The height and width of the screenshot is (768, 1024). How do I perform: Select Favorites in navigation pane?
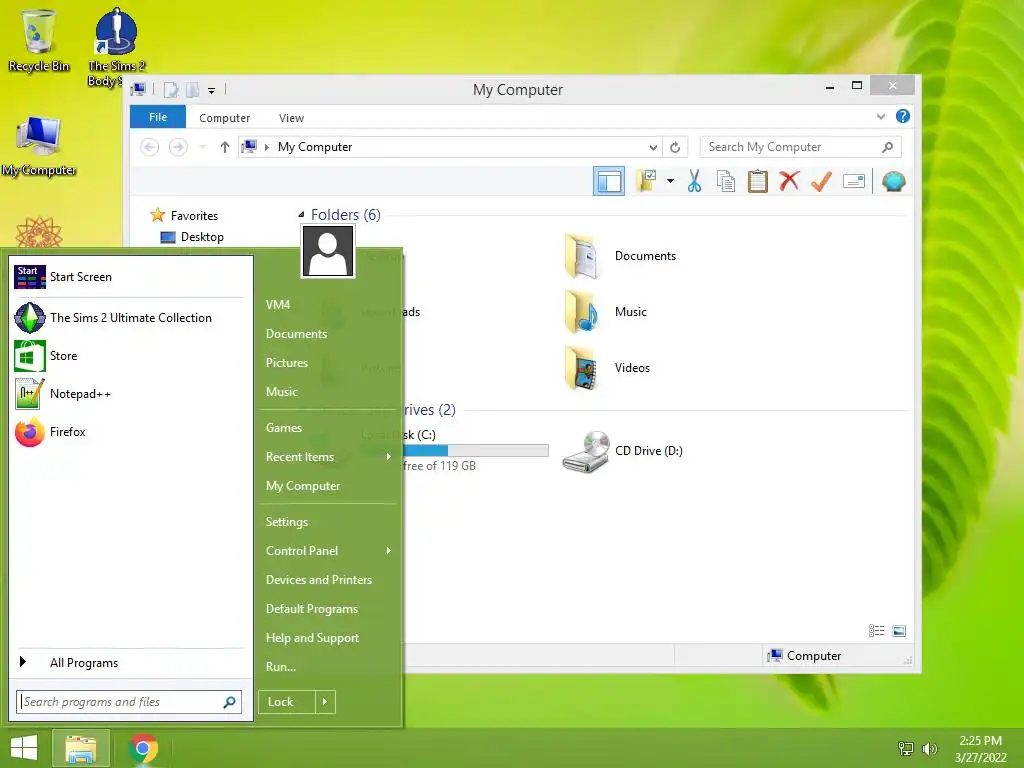(x=194, y=216)
